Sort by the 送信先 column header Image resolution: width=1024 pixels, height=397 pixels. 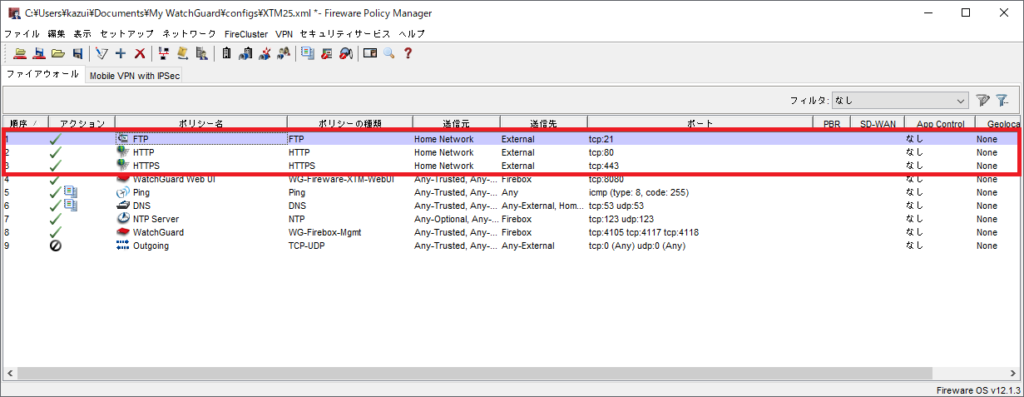(543, 123)
